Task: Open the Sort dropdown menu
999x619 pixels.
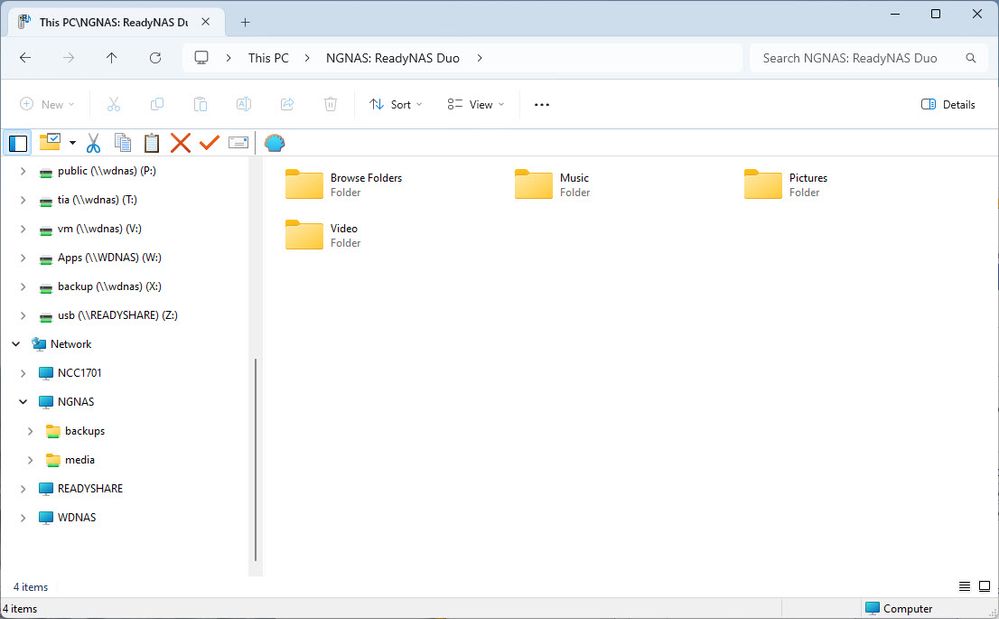Action: pos(396,104)
